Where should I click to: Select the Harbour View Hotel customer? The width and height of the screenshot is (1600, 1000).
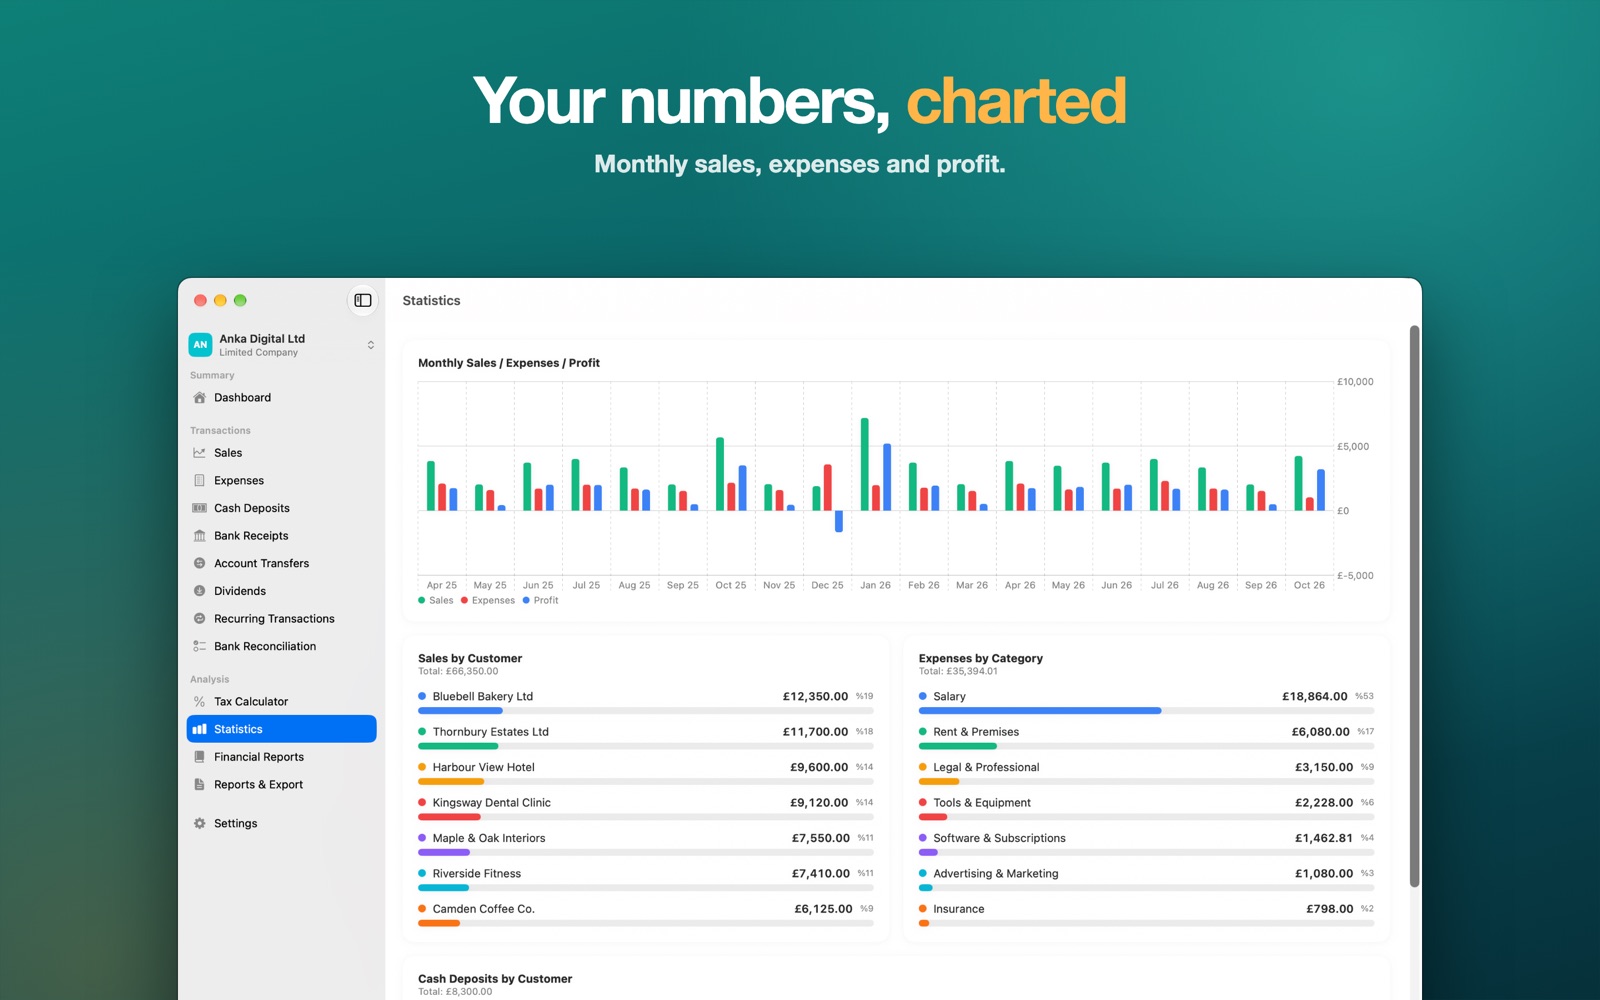pyautogui.click(x=646, y=773)
